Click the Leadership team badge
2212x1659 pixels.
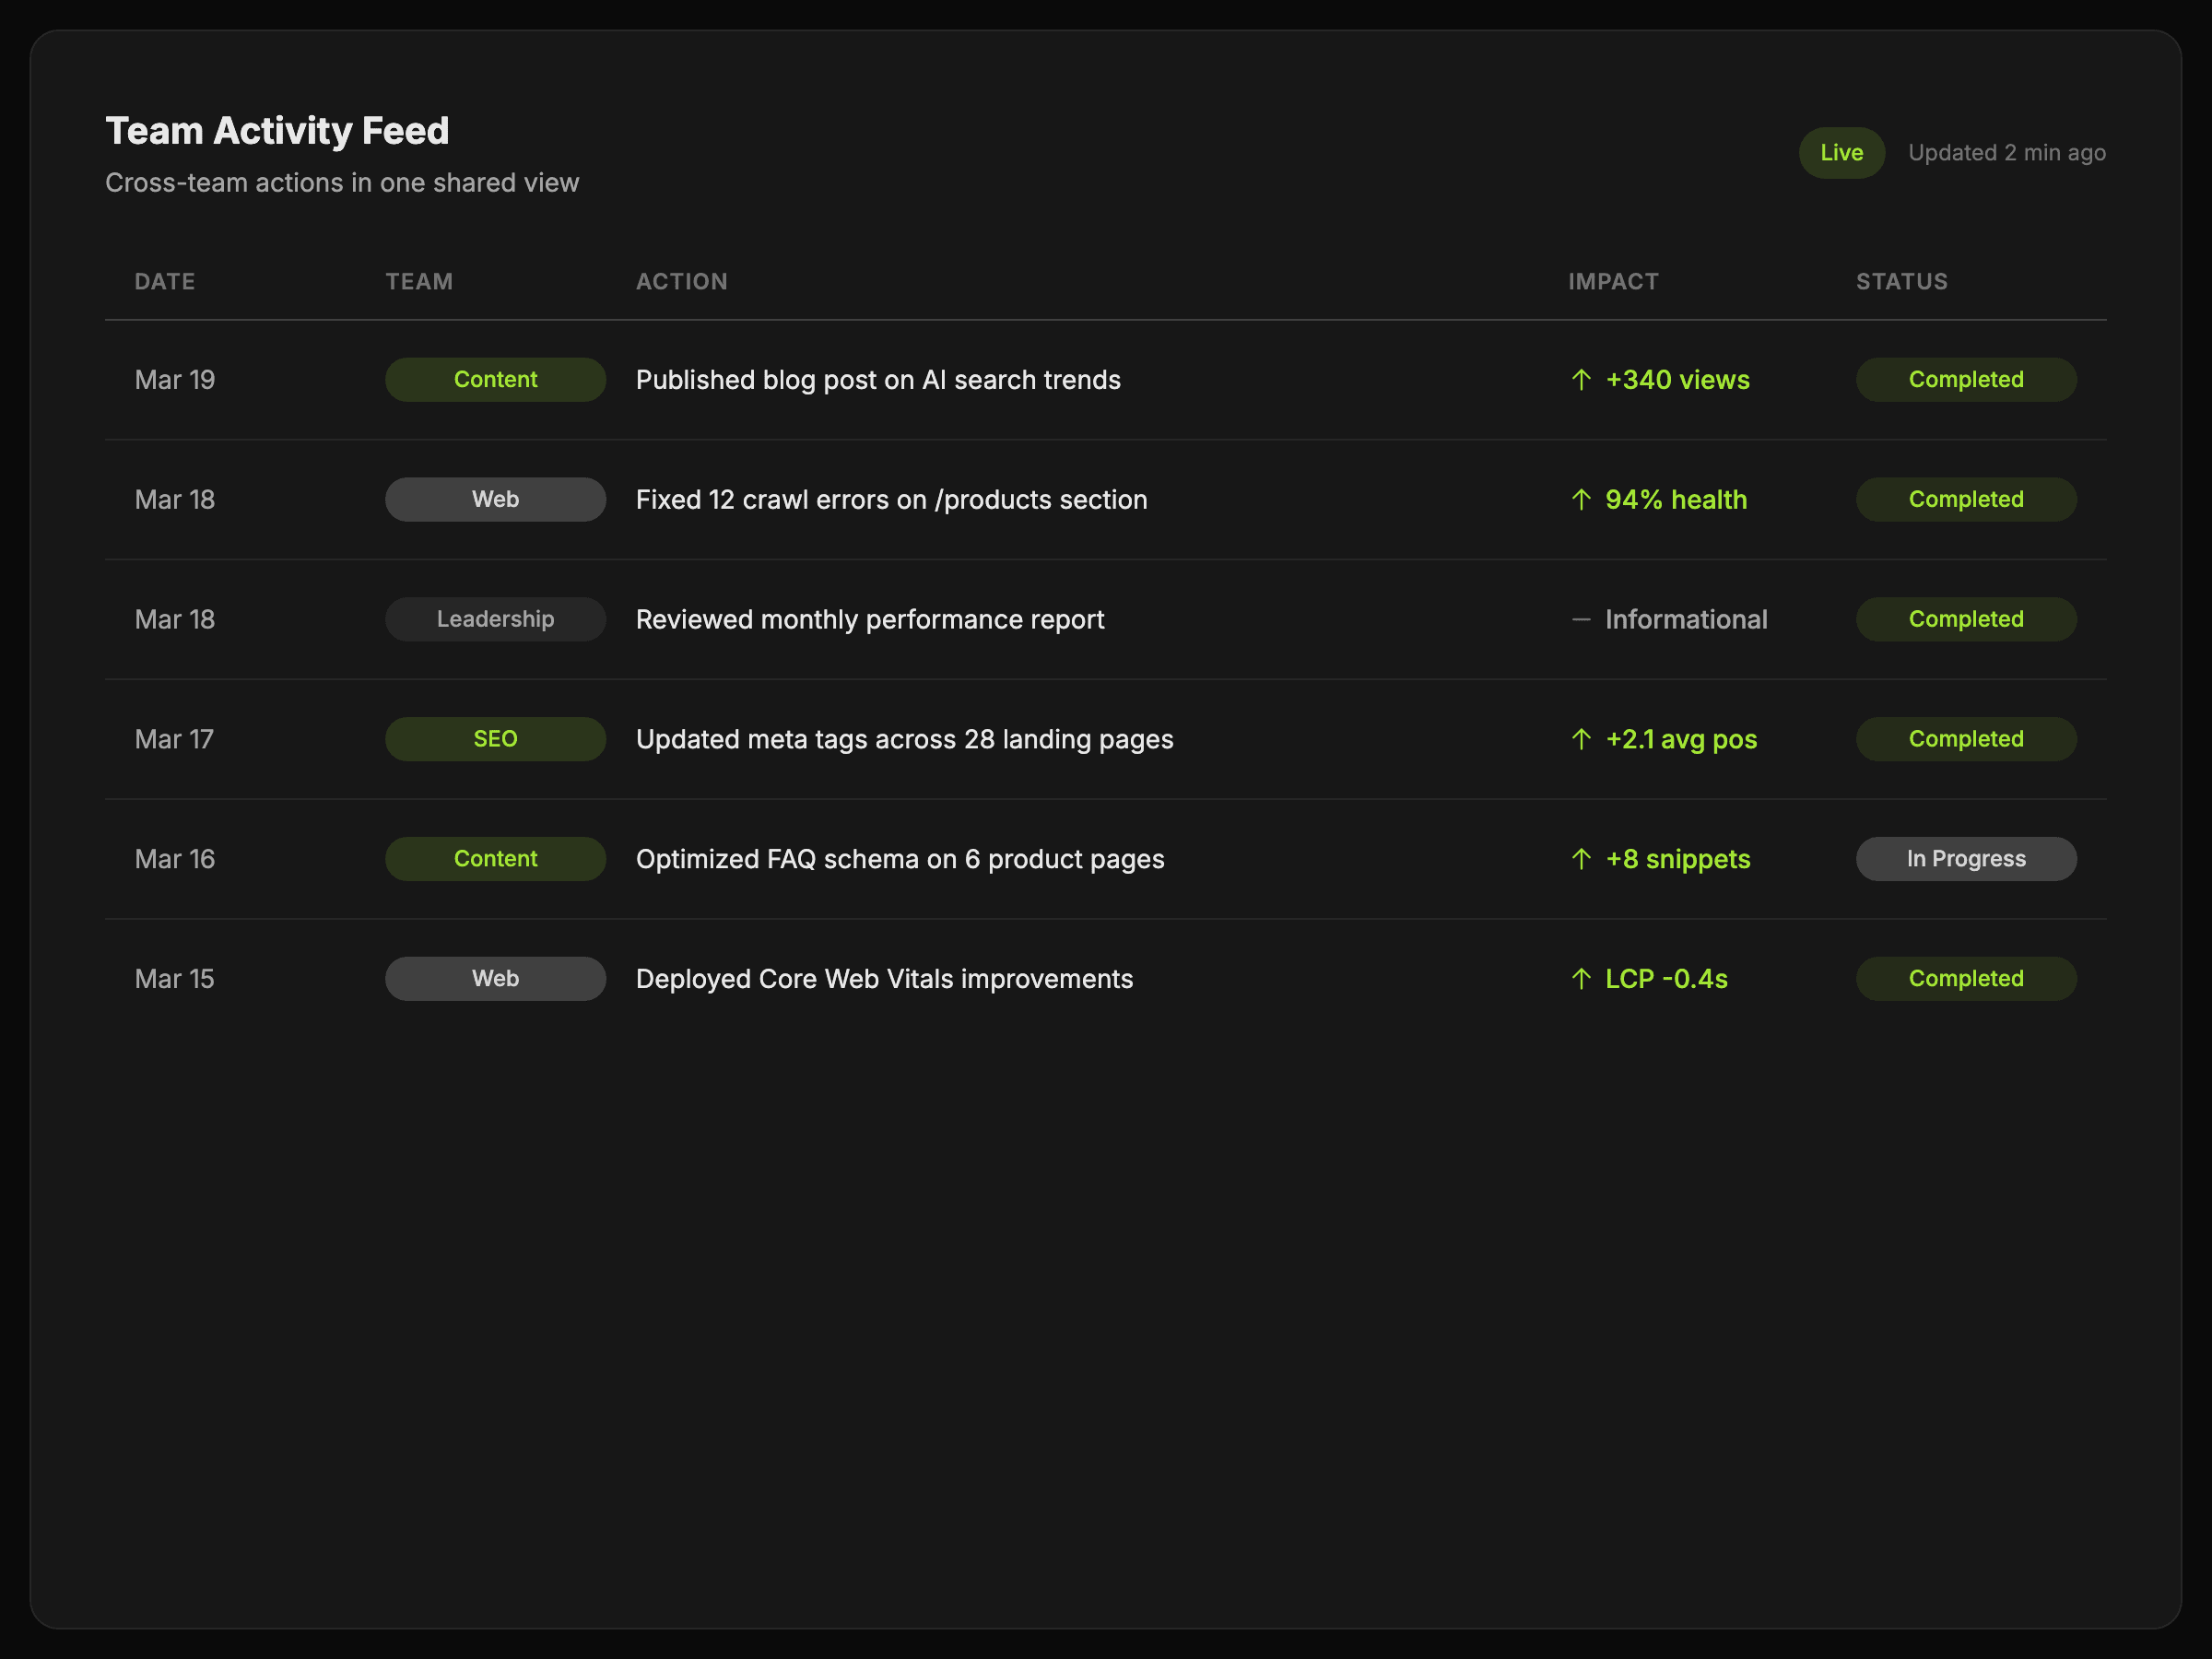[495, 619]
